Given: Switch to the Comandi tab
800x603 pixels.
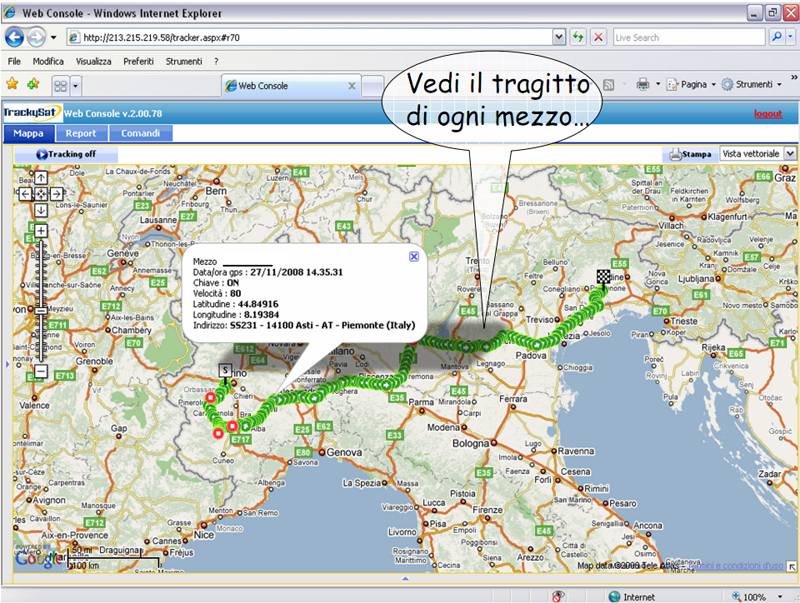Looking at the screenshot, I should pos(140,133).
